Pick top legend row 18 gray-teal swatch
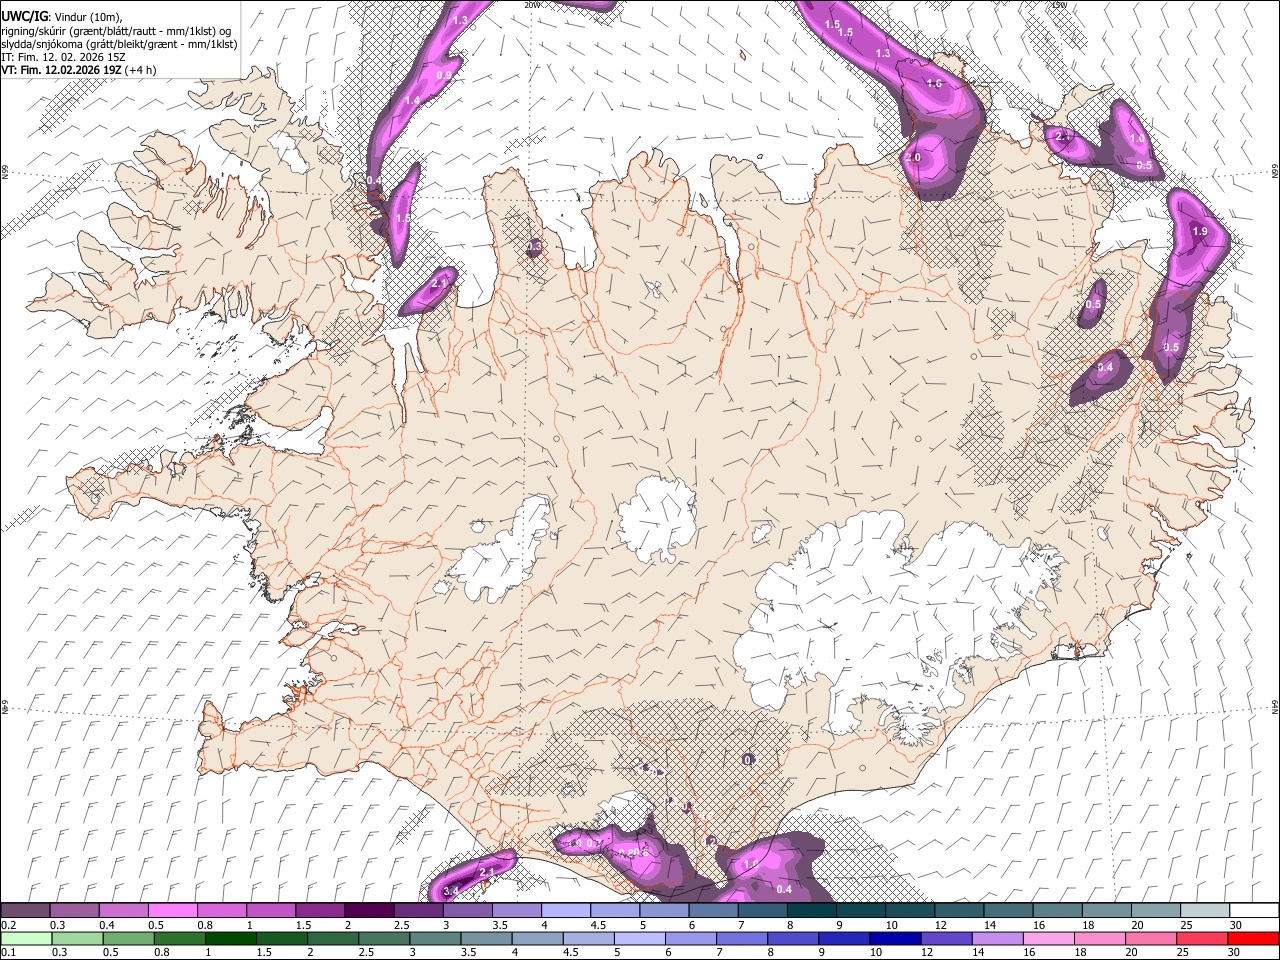The image size is (1280, 960). coord(1107,910)
